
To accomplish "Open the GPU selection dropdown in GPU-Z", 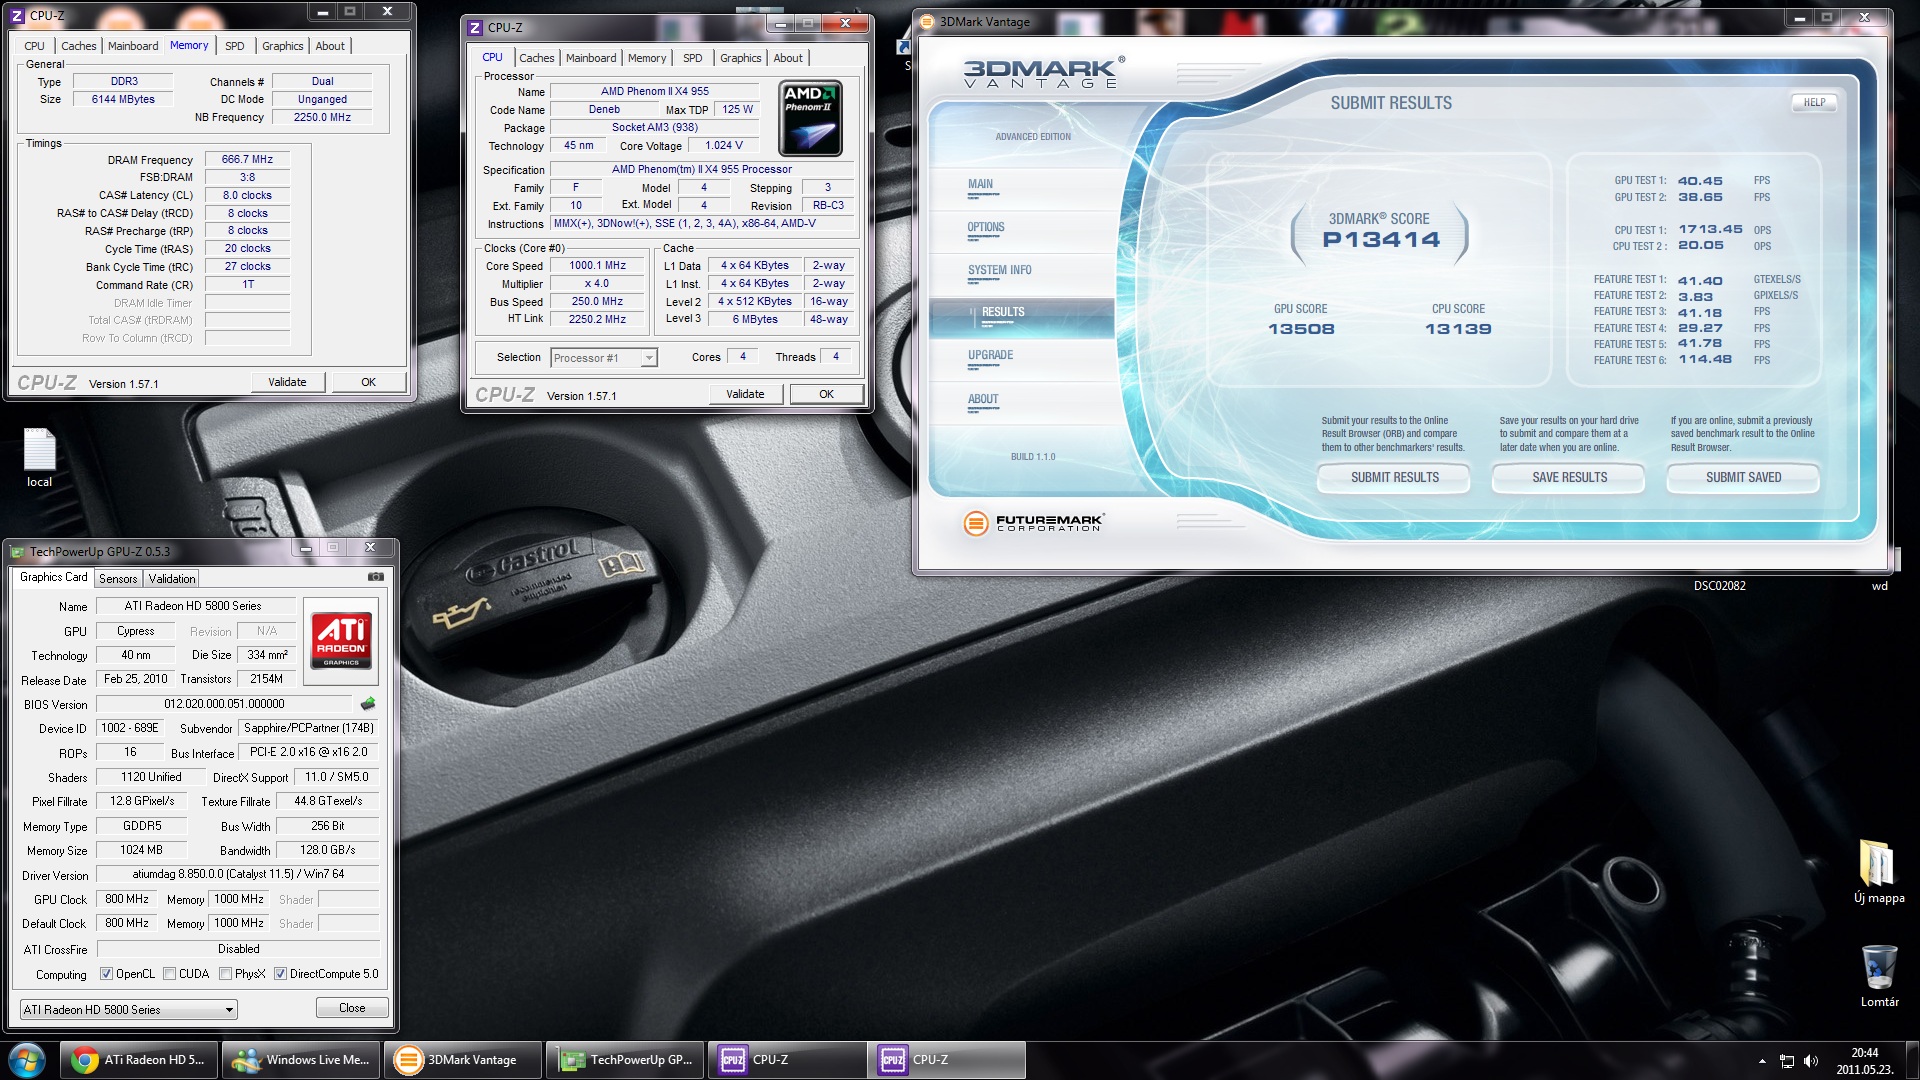I will pos(129,1009).
